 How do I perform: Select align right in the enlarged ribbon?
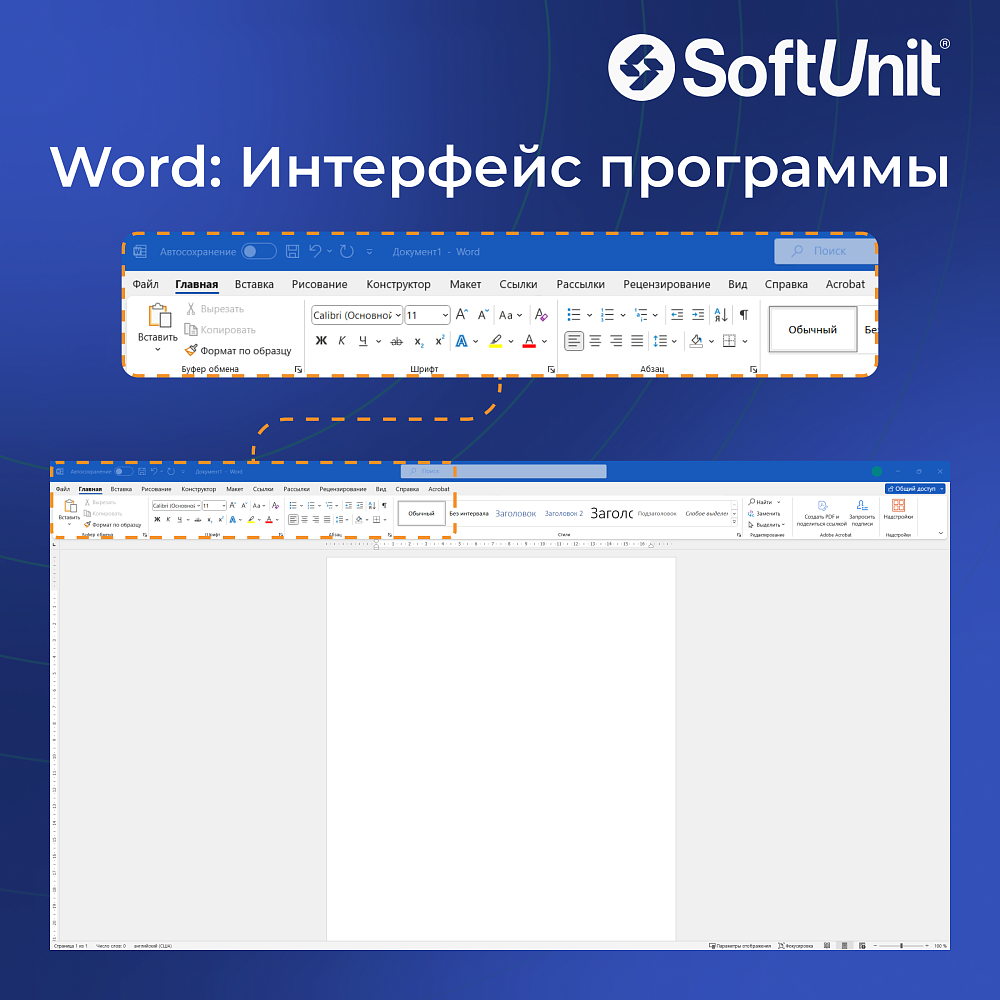(616, 341)
